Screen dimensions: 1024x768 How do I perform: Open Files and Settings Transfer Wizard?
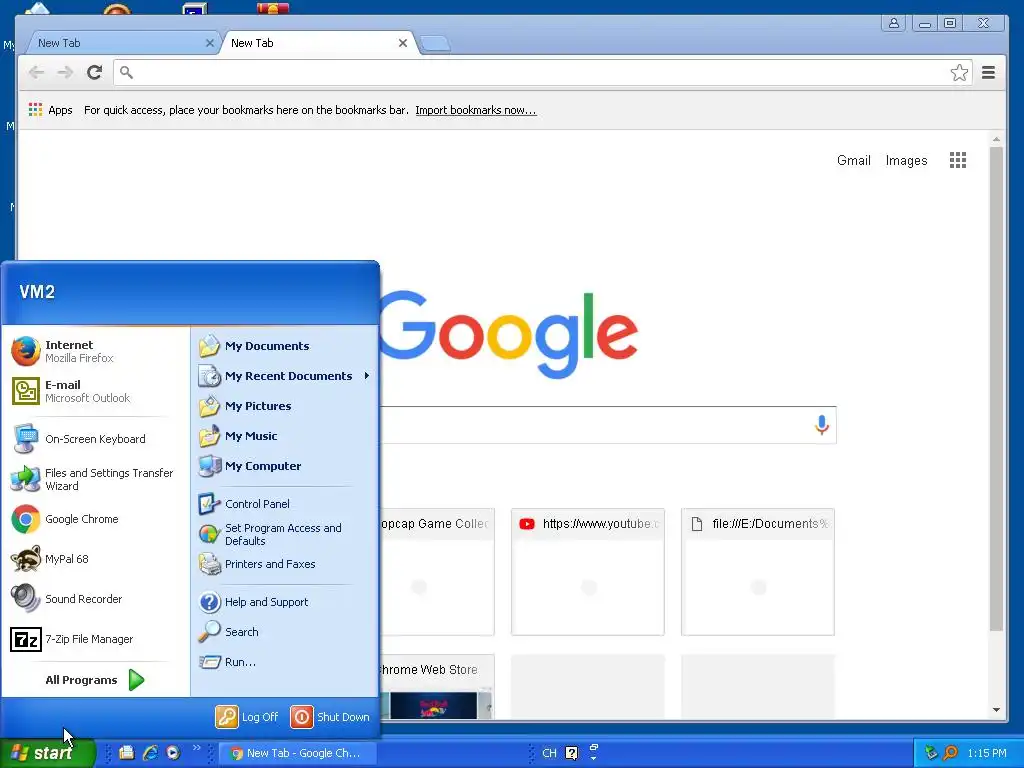95,479
